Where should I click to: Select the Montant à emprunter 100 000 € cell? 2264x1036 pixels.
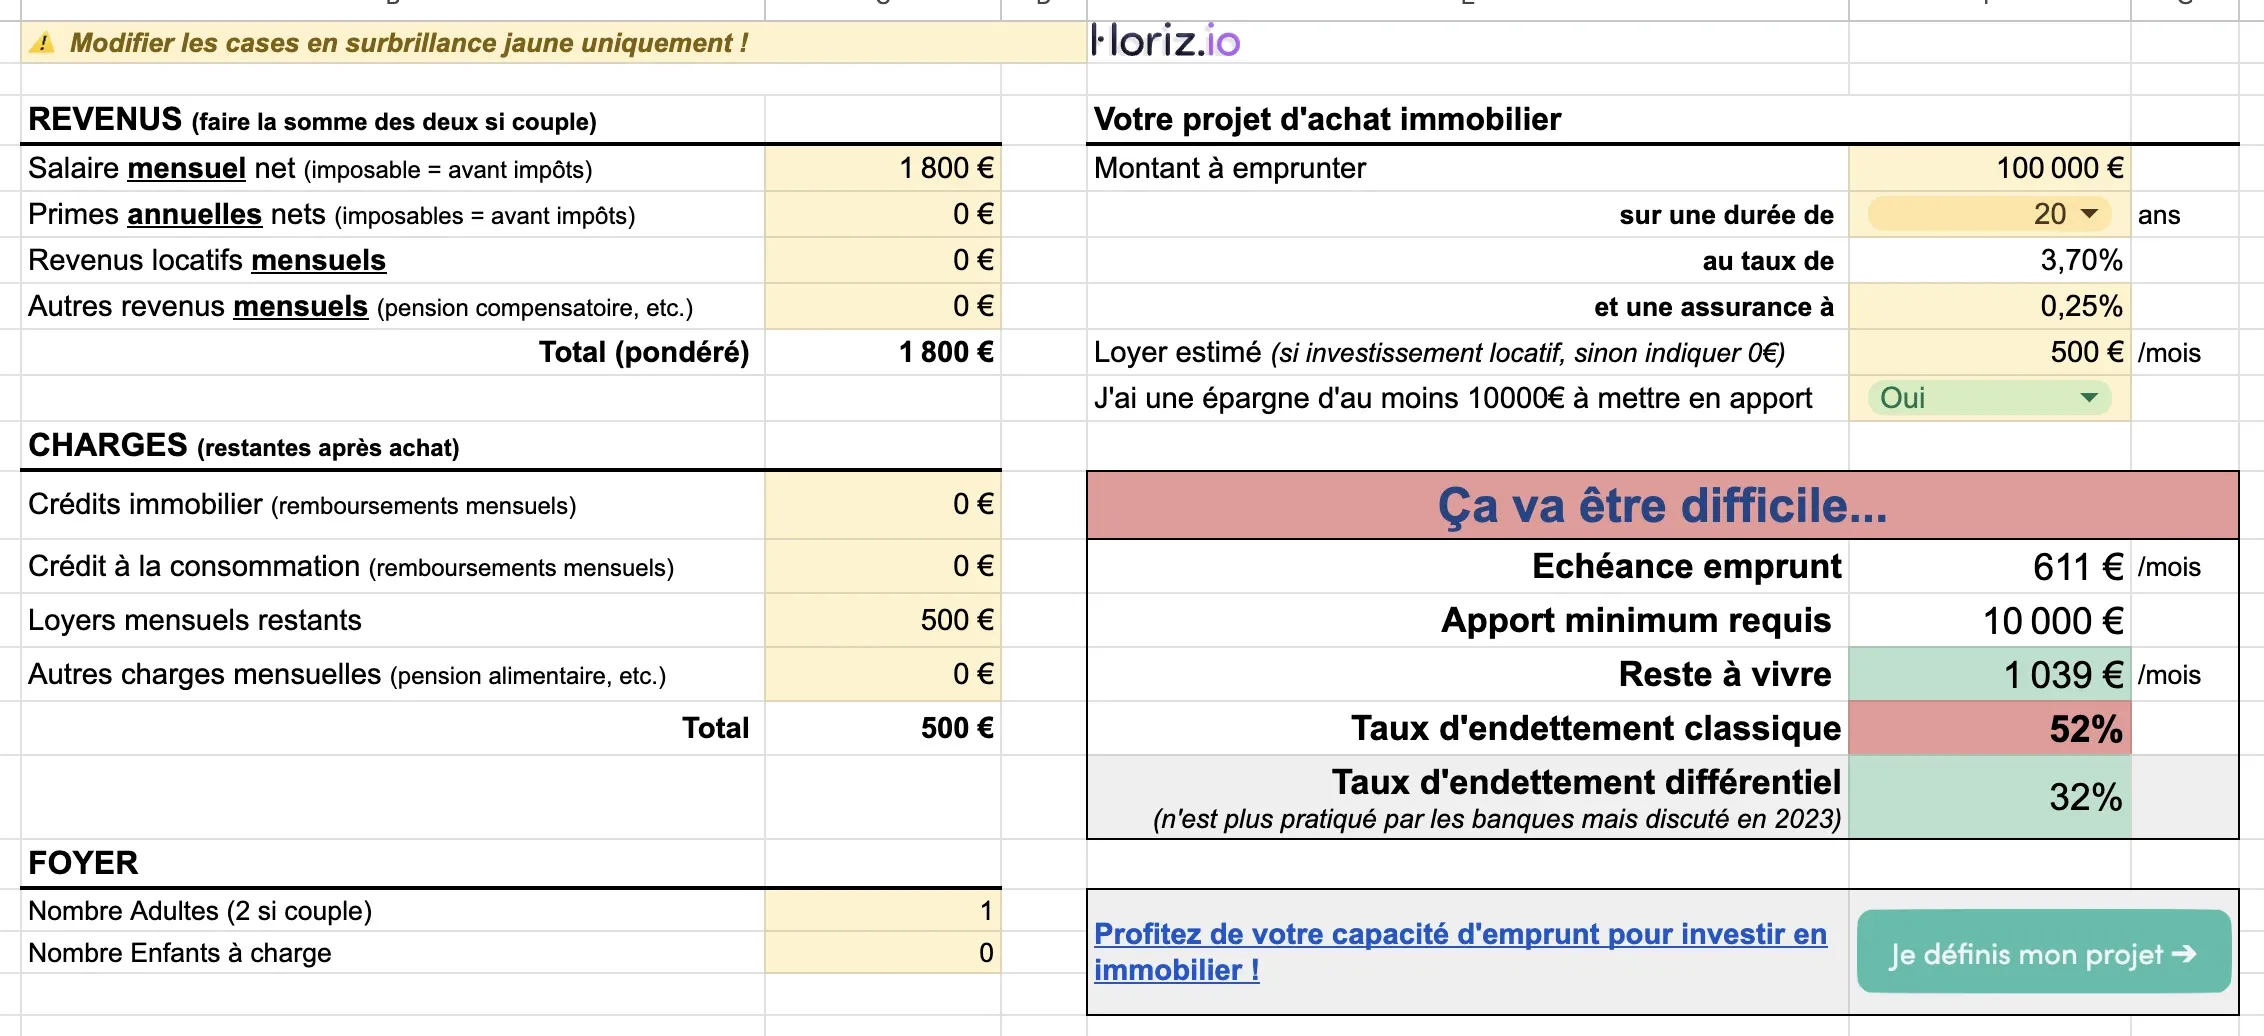1989,168
